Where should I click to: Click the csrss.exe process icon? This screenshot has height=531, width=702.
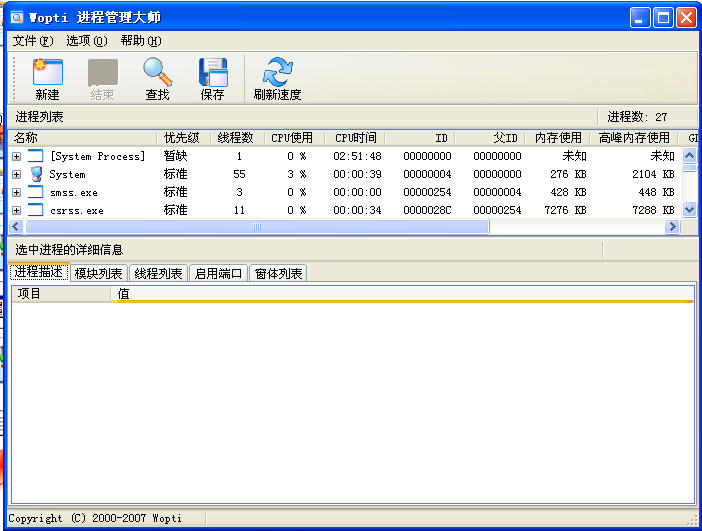tap(36, 210)
